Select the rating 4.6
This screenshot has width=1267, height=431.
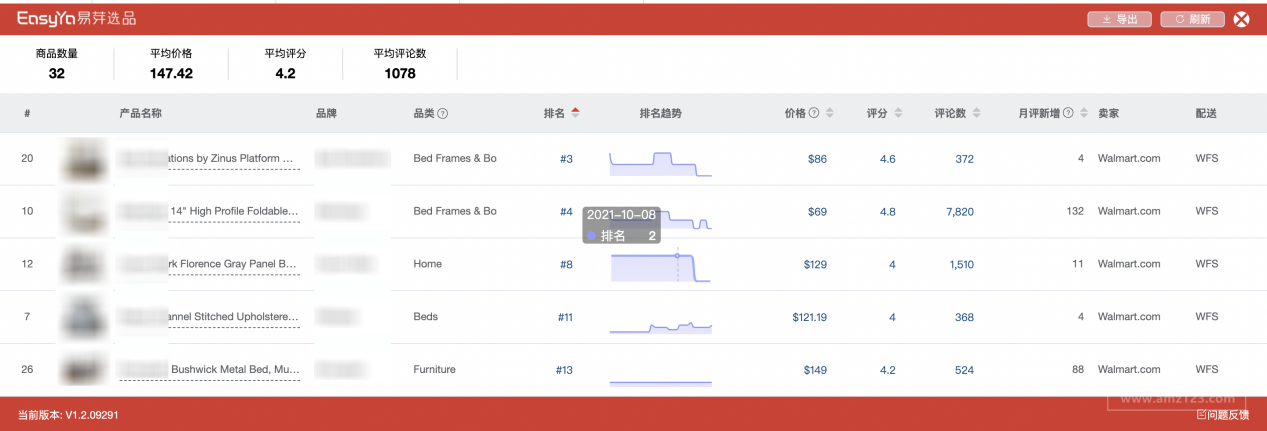coord(888,159)
